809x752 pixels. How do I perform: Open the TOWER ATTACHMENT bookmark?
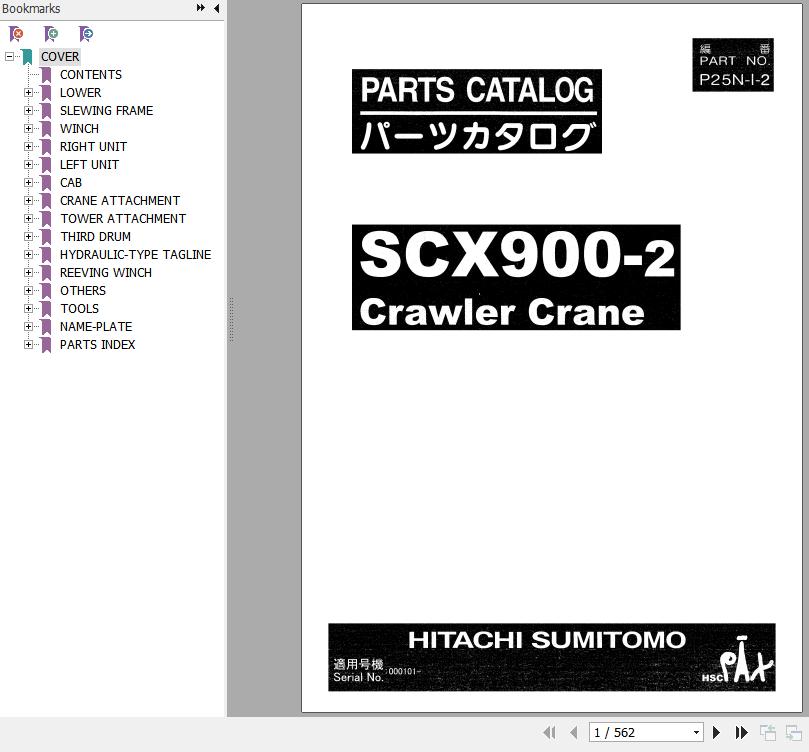[x=123, y=219]
